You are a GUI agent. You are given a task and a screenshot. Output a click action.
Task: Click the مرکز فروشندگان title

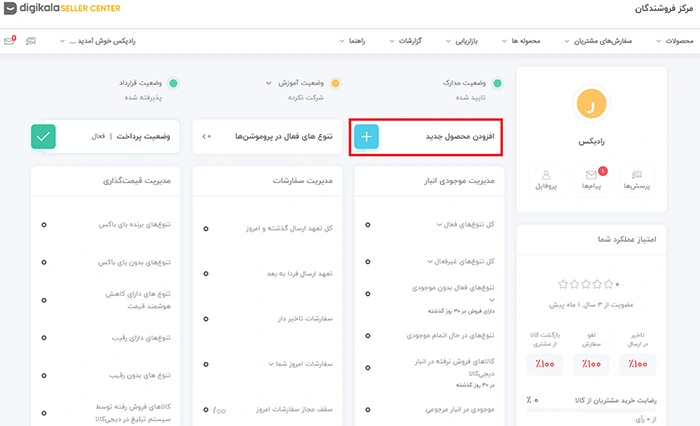coord(664,8)
